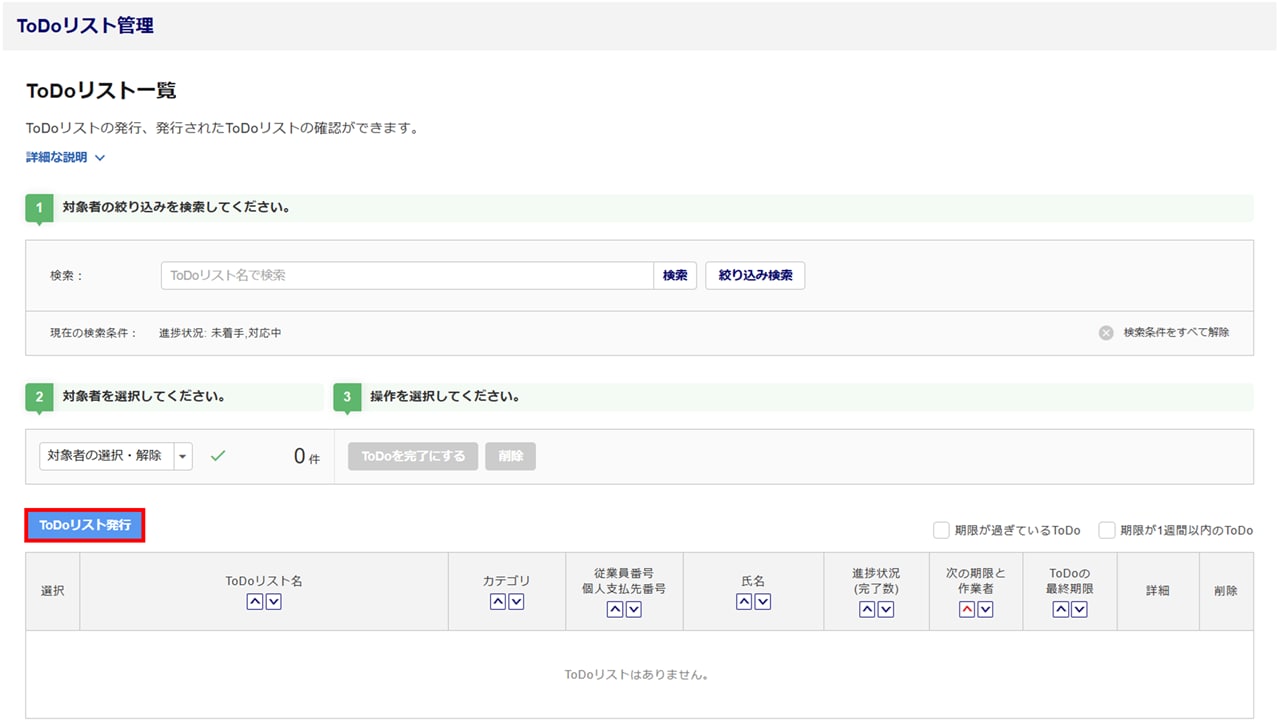
Task: Expand 詳細な説明 section
Action: pos(66,157)
